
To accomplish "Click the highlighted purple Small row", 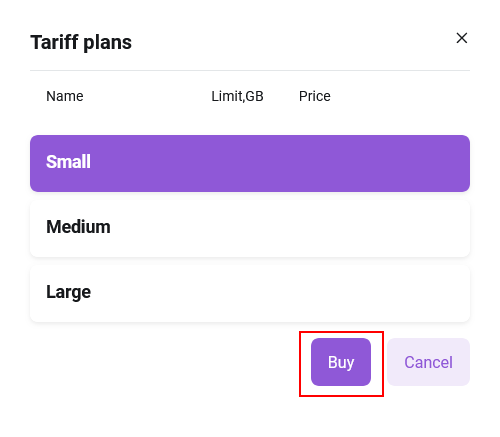I will coord(250,163).
